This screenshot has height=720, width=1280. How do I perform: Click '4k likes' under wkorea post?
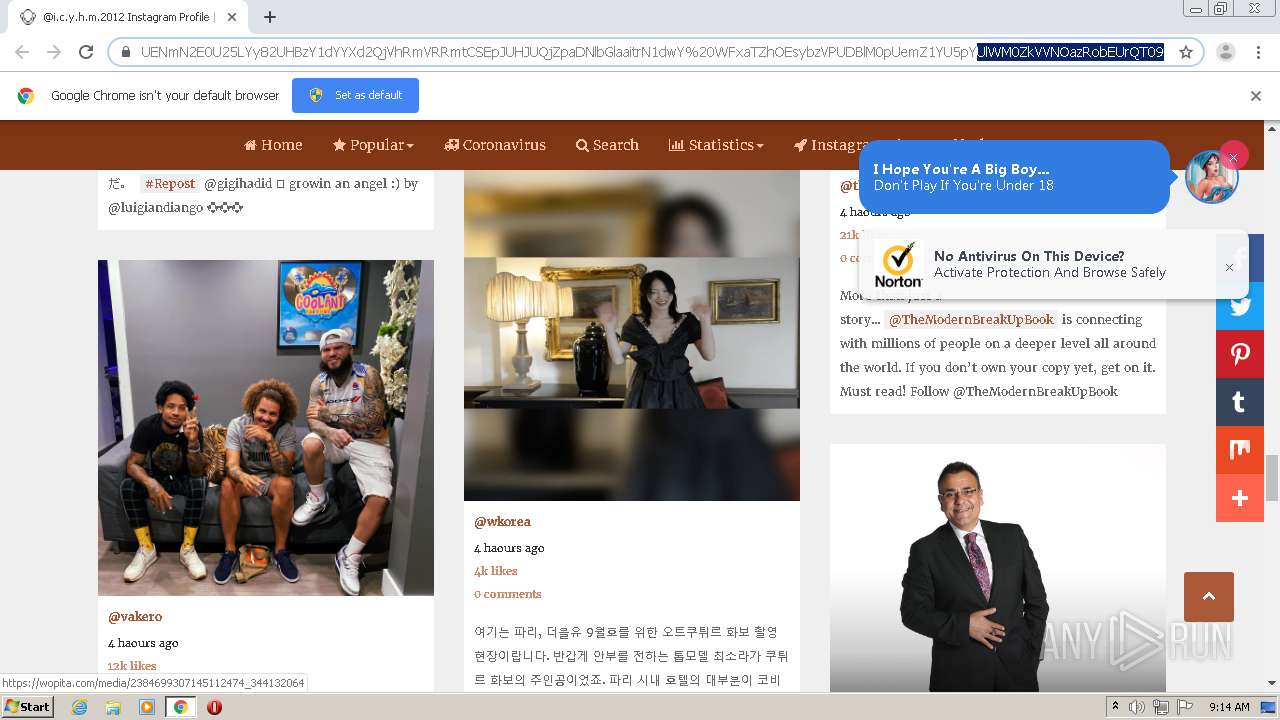pos(496,571)
